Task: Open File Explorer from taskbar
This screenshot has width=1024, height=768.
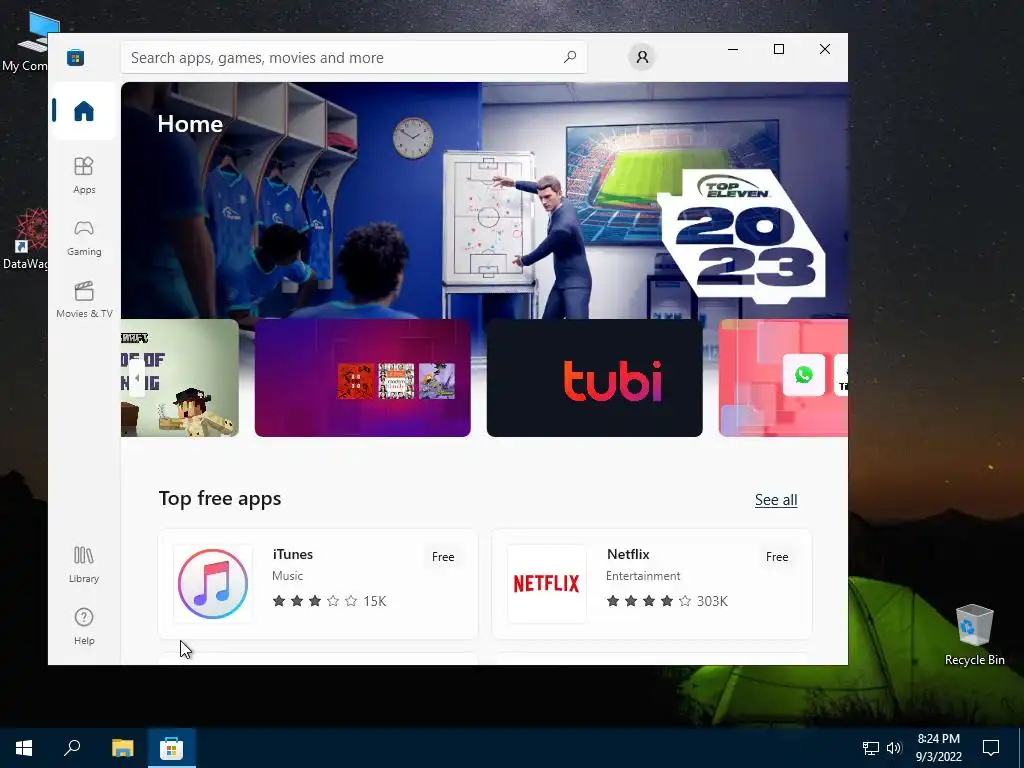Action: coord(122,748)
